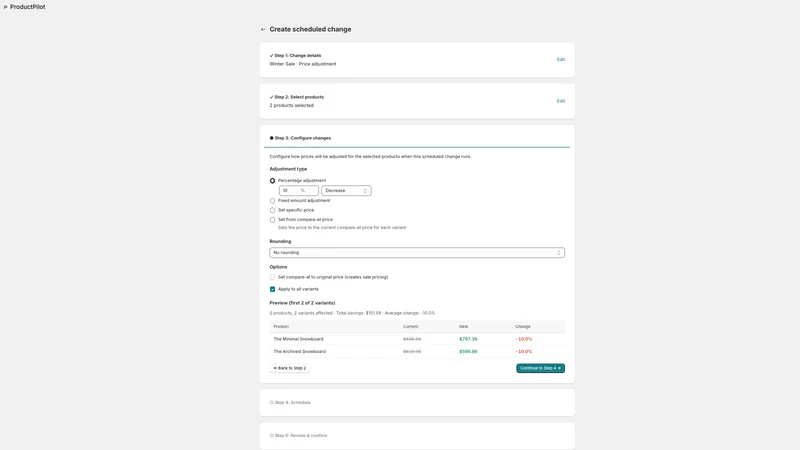The width and height of the screenshot is (800, 450).
Task: Click new price $566.96
Action: [468, 352]
